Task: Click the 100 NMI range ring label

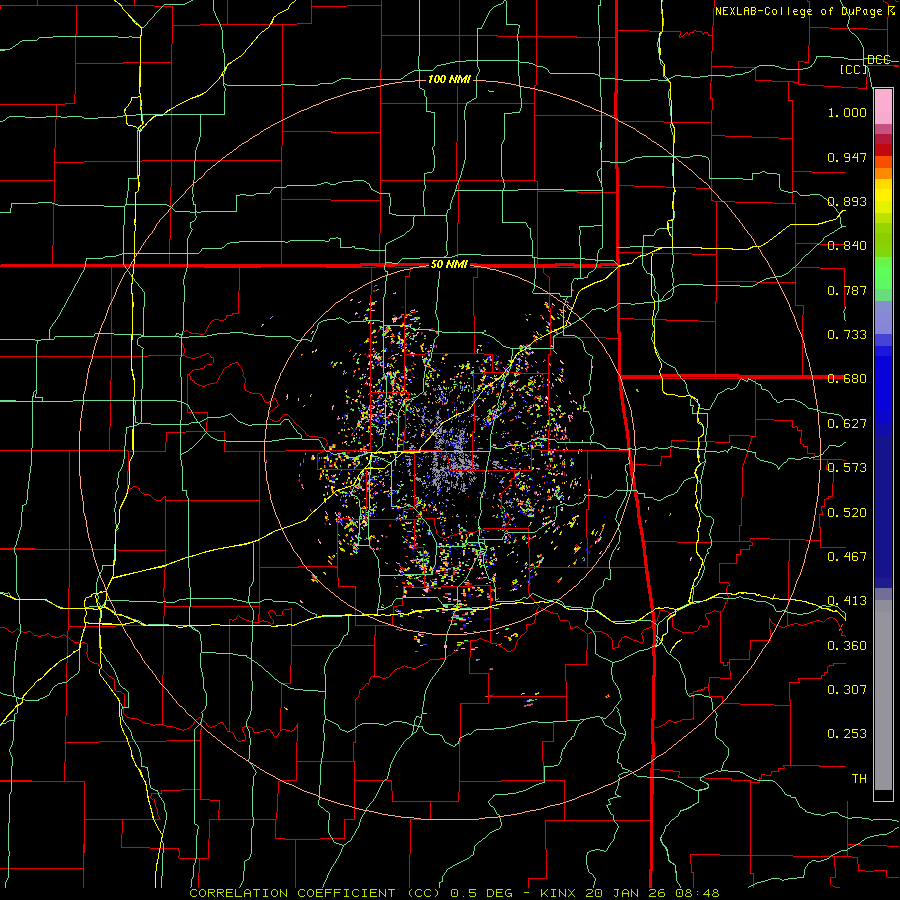Action: (x=449, y=79)
